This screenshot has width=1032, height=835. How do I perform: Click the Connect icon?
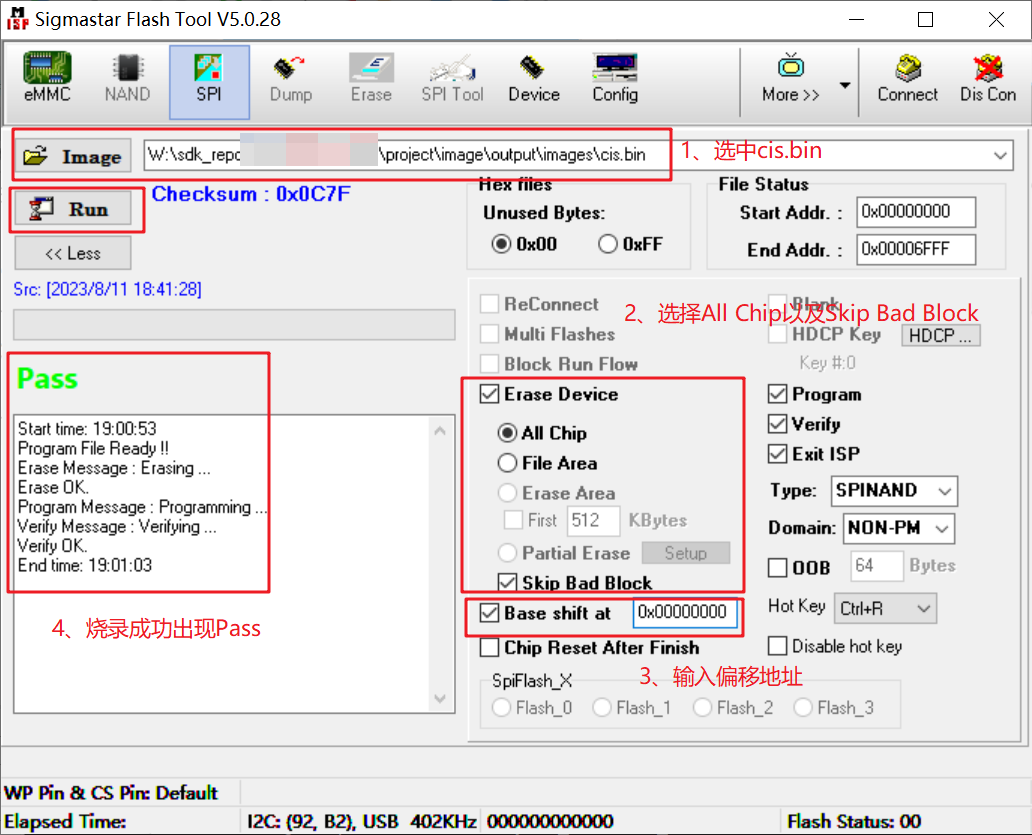pos(908,78)
